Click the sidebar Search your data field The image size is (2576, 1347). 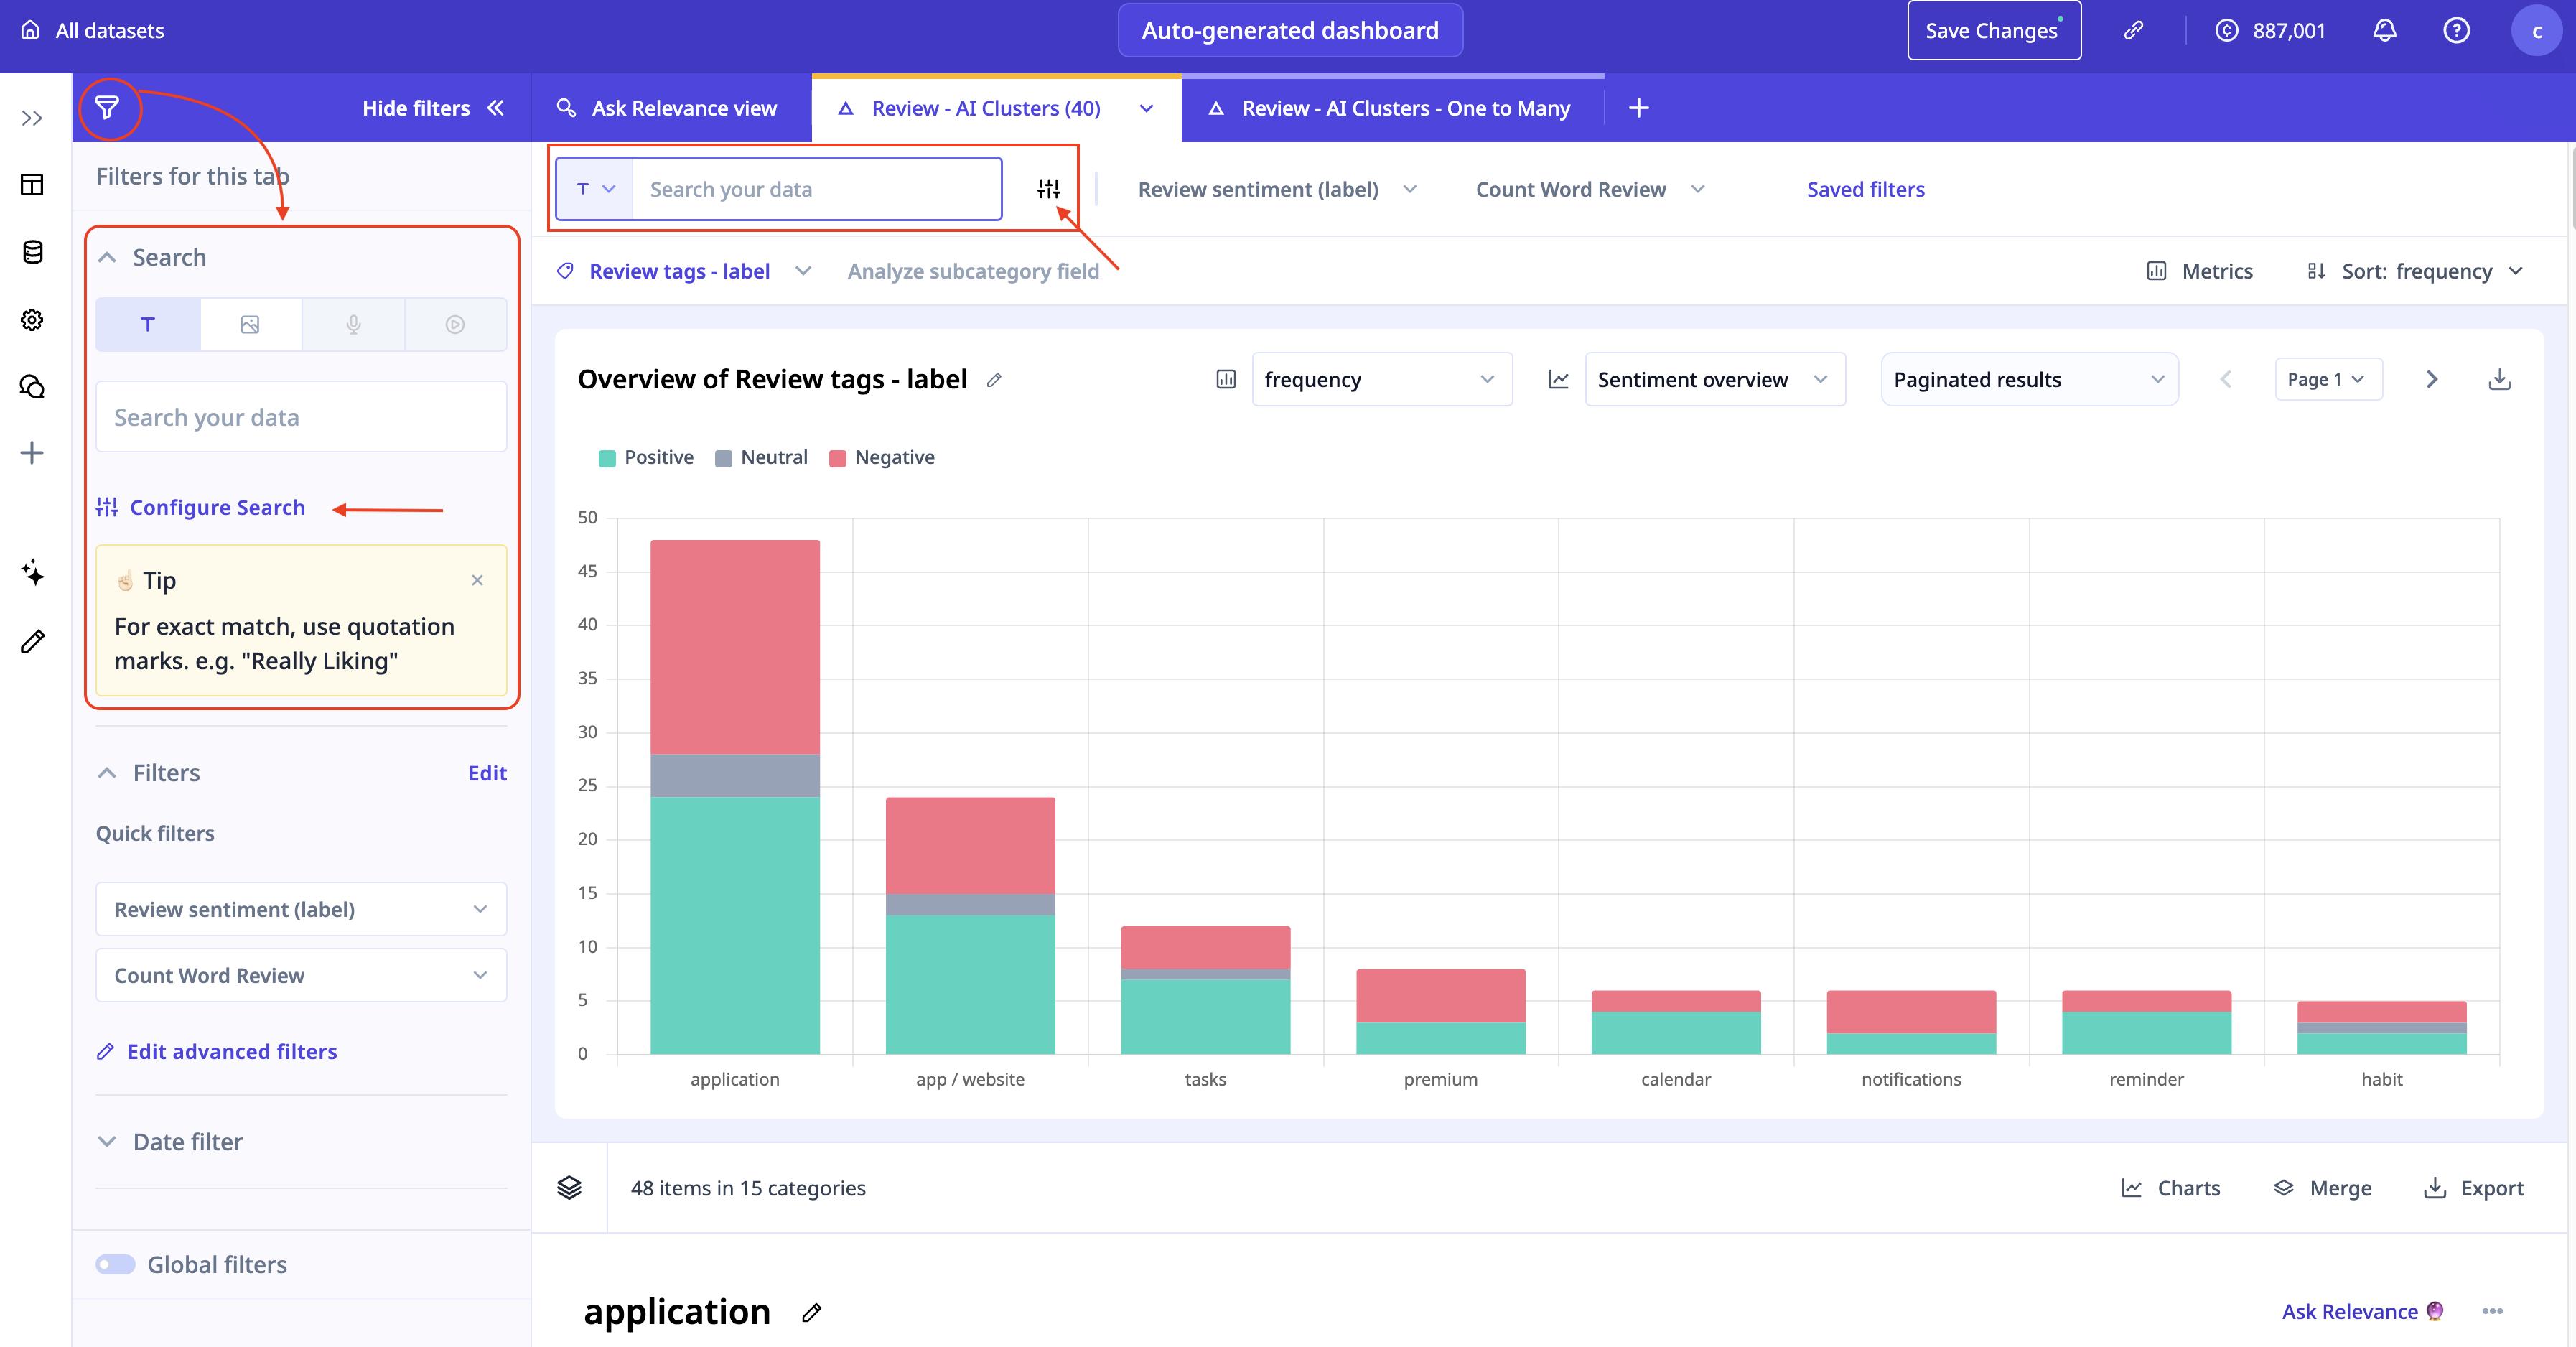point(300,417)
